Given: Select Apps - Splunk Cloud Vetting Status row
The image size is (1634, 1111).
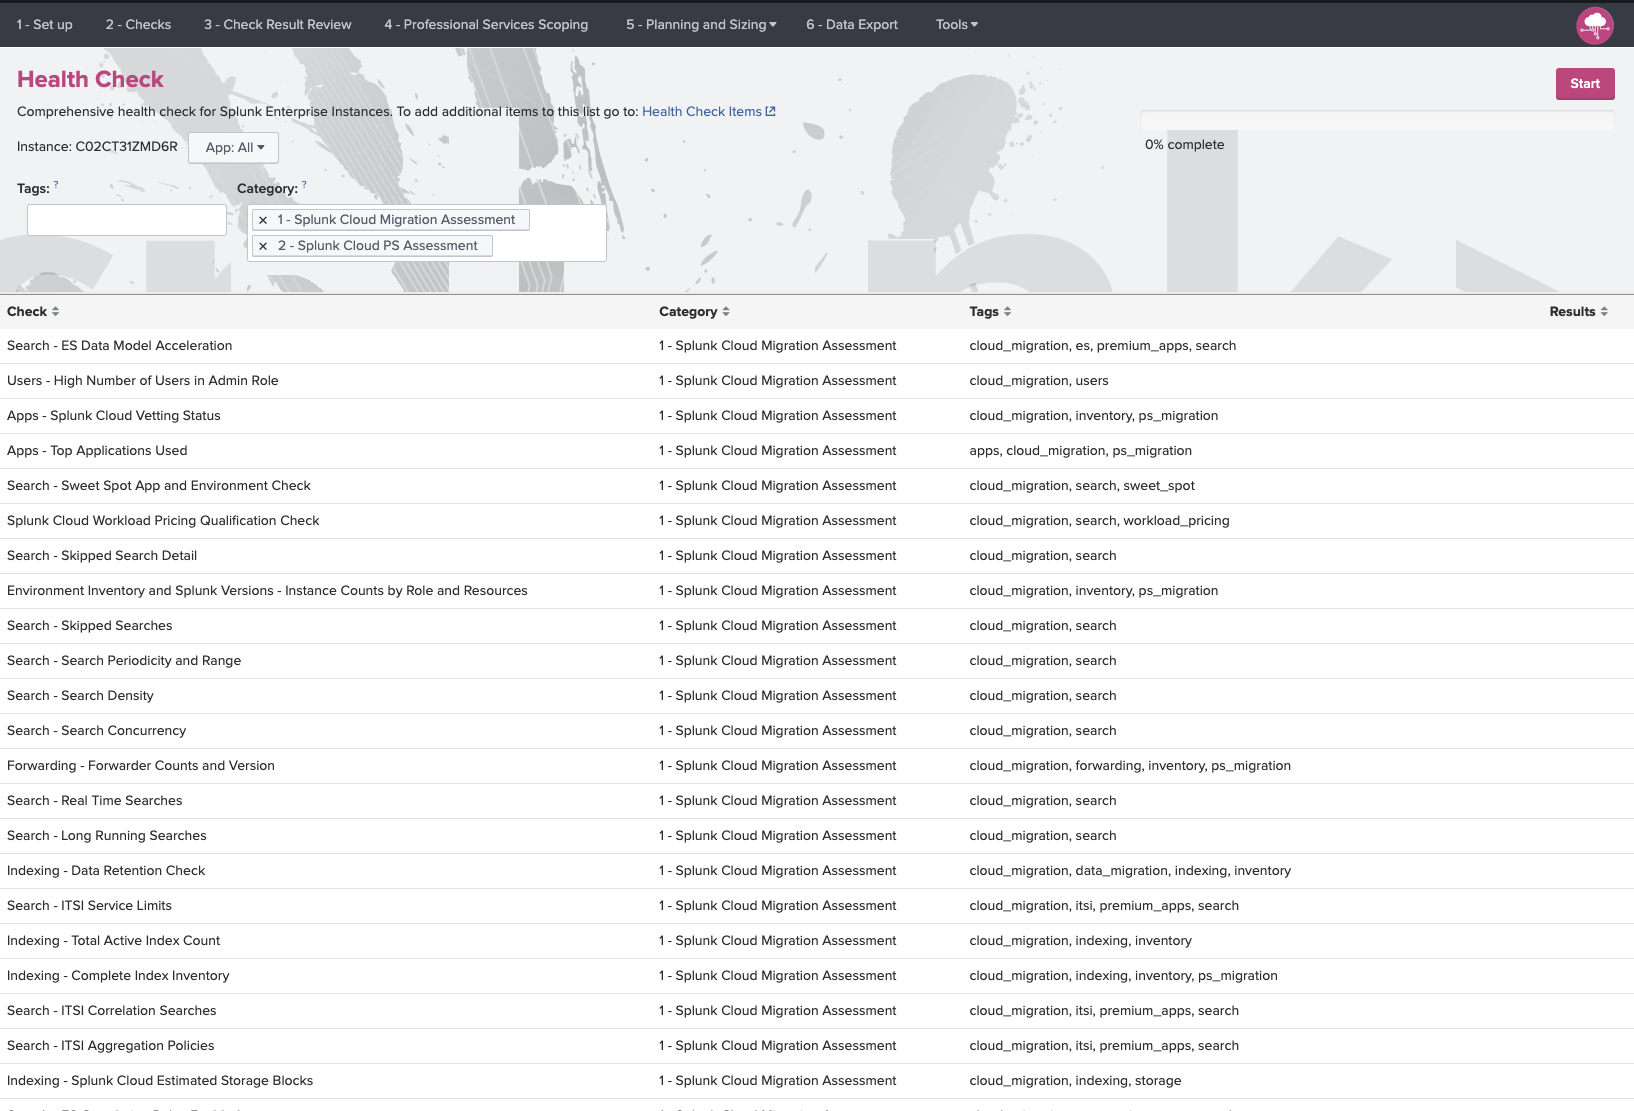Looking at the screenshot, I should [817, 416].
